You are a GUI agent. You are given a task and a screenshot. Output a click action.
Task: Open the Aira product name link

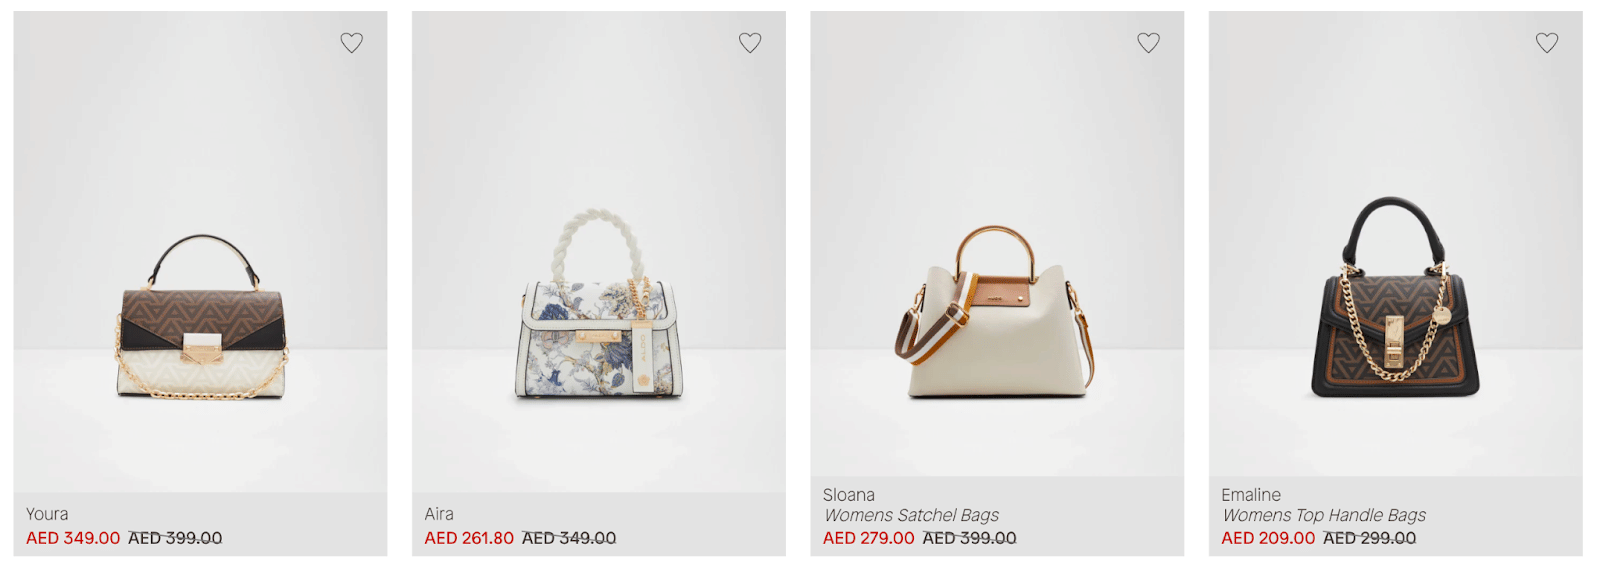point(439,514)
